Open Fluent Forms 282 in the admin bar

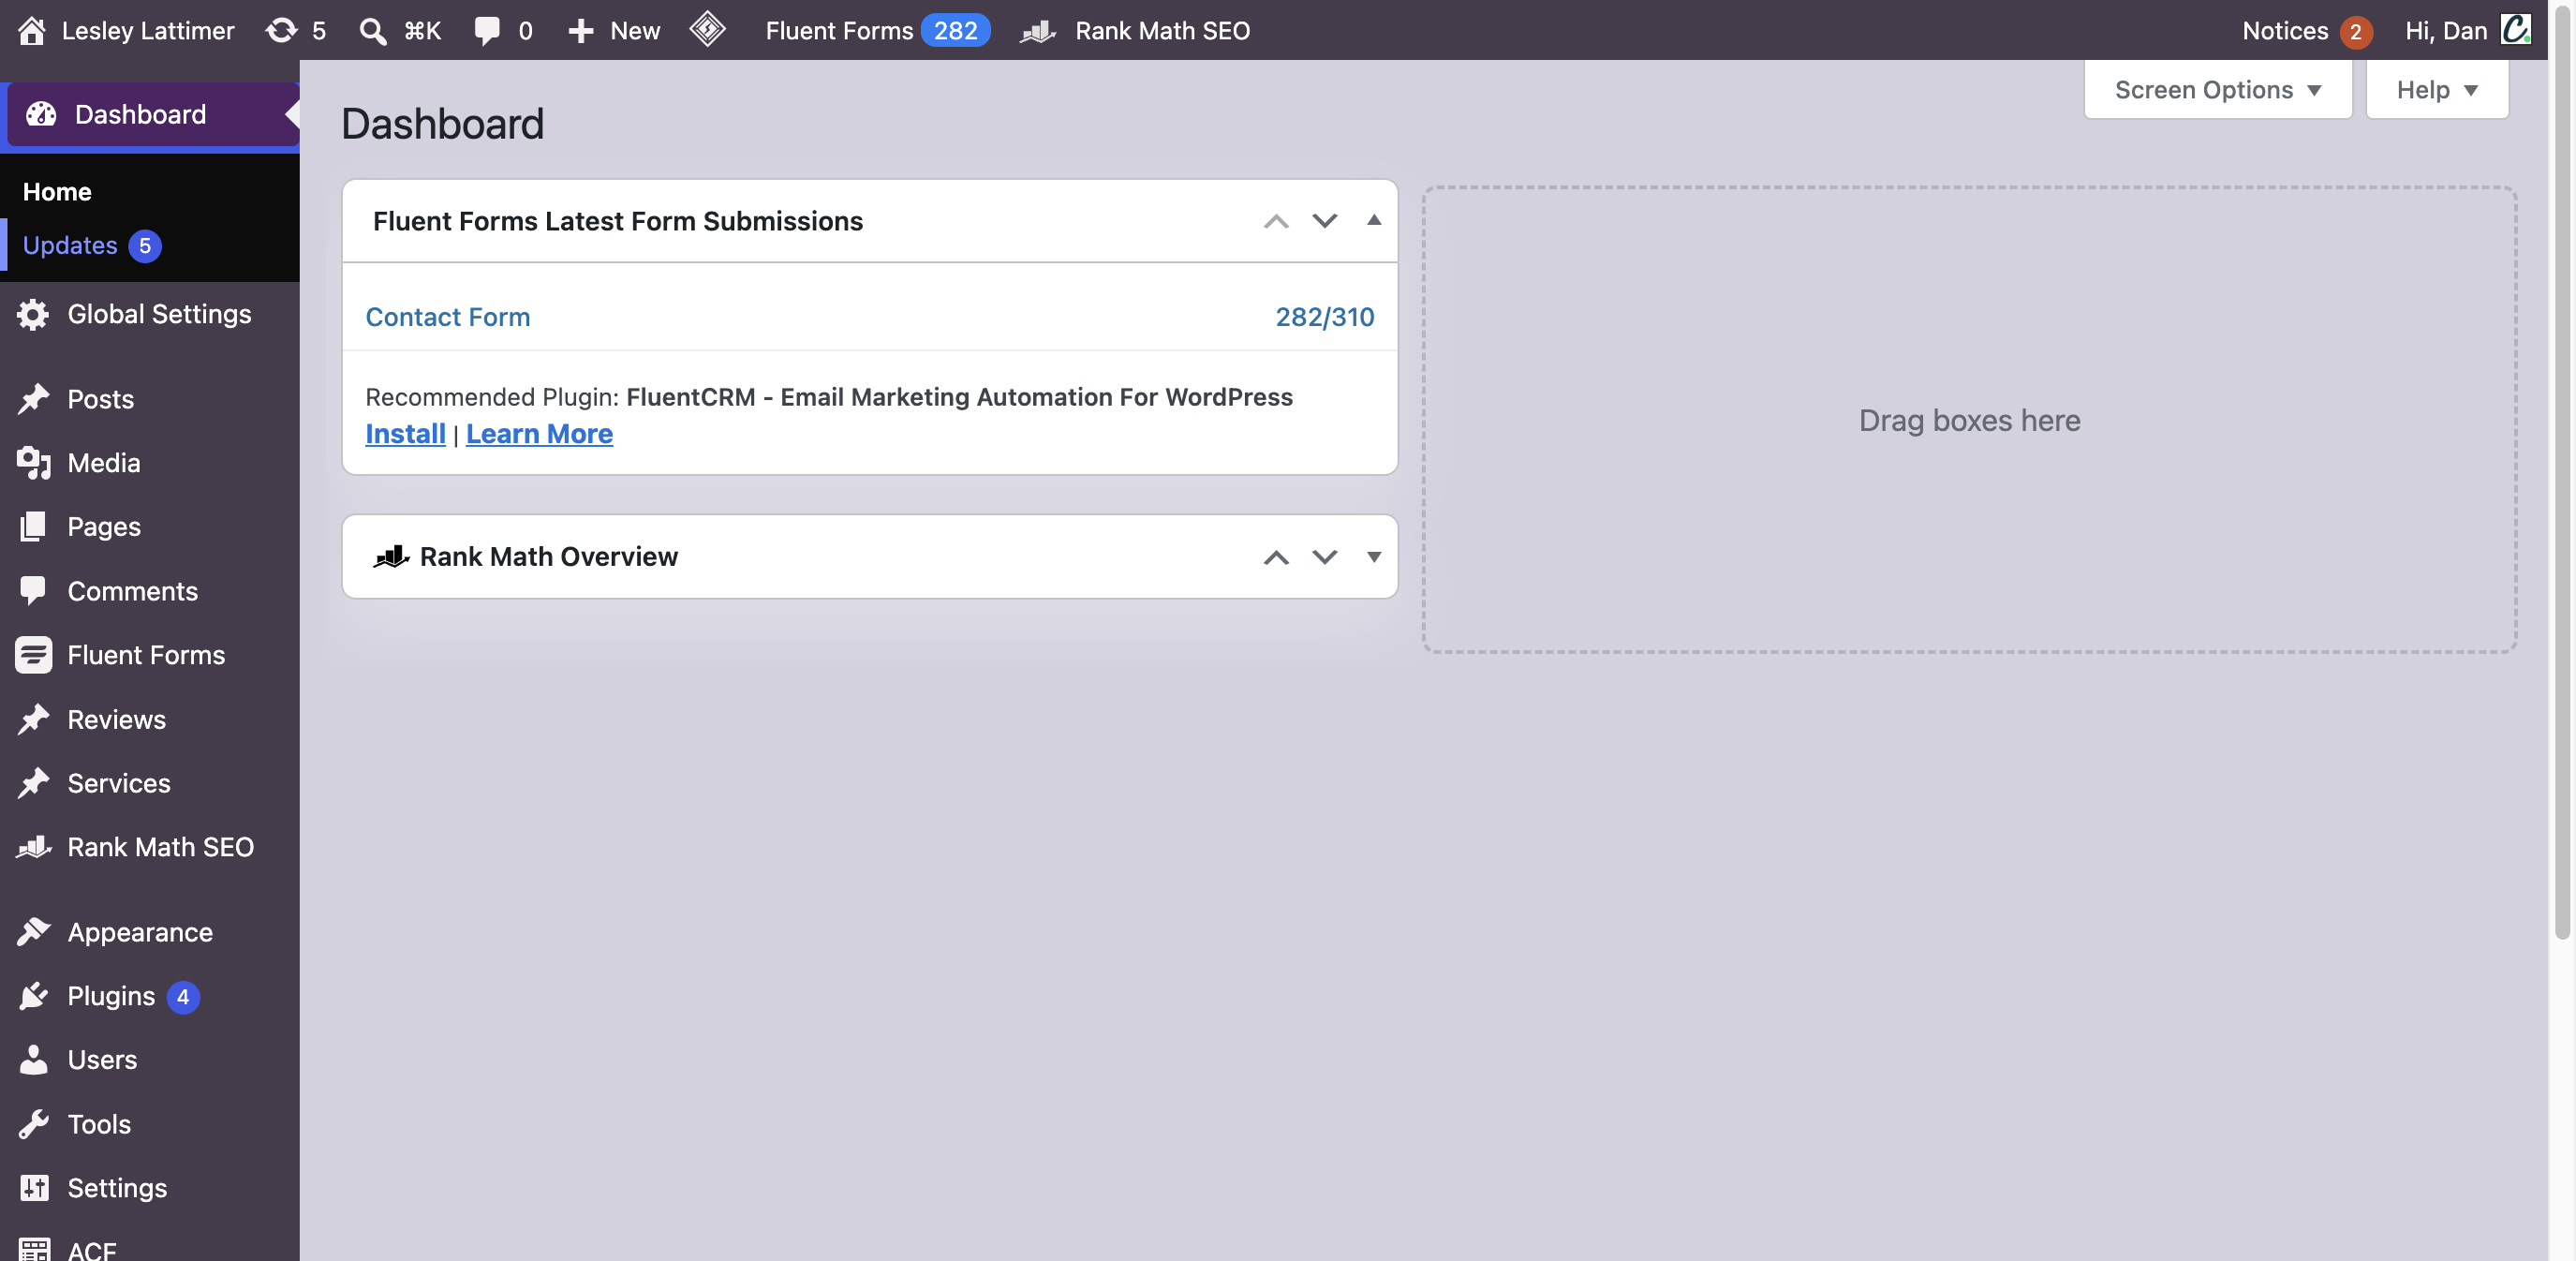point(878,30)
